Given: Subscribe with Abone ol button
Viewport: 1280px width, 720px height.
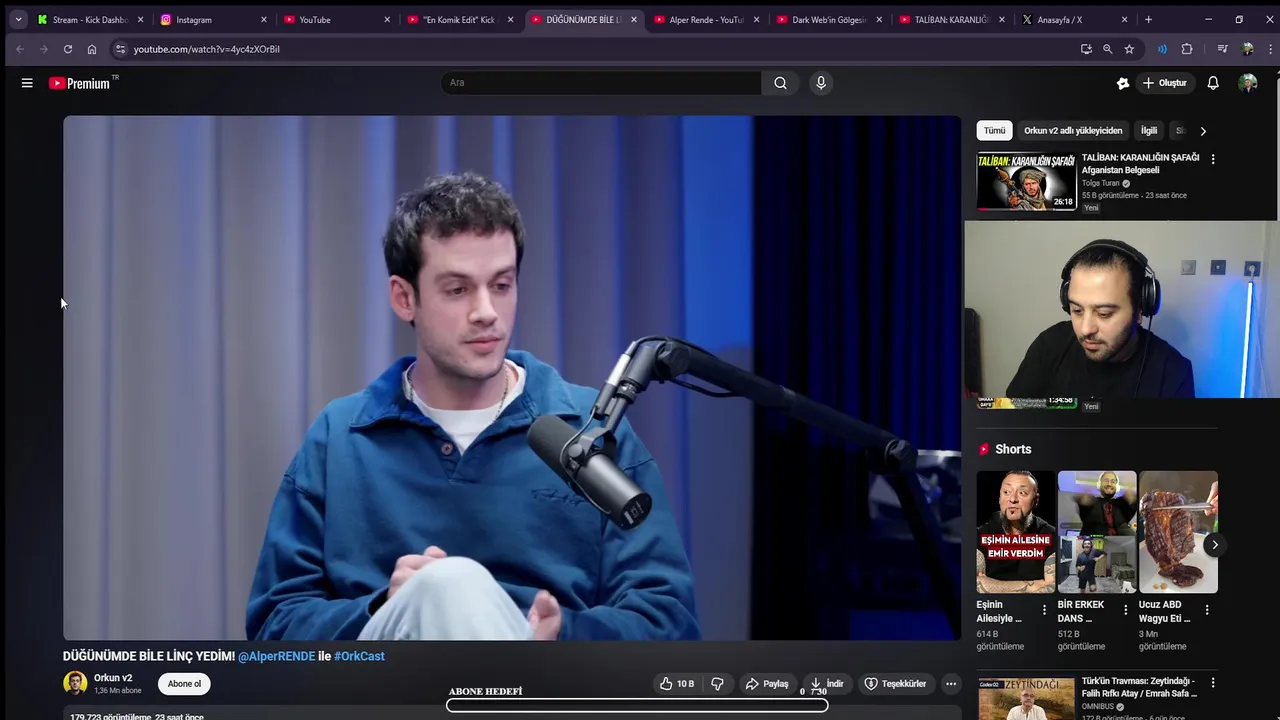Looking at the screenshot, I should [184, 684].
